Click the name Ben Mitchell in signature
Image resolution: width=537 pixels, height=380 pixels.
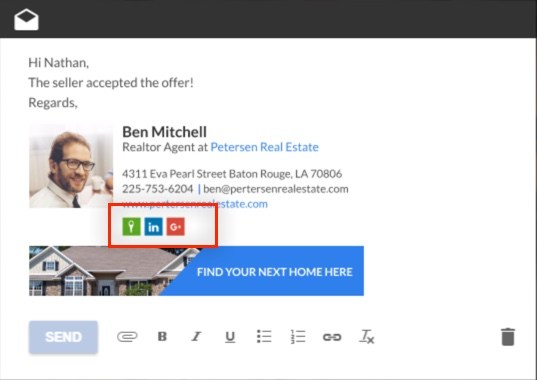pos(164,132)
